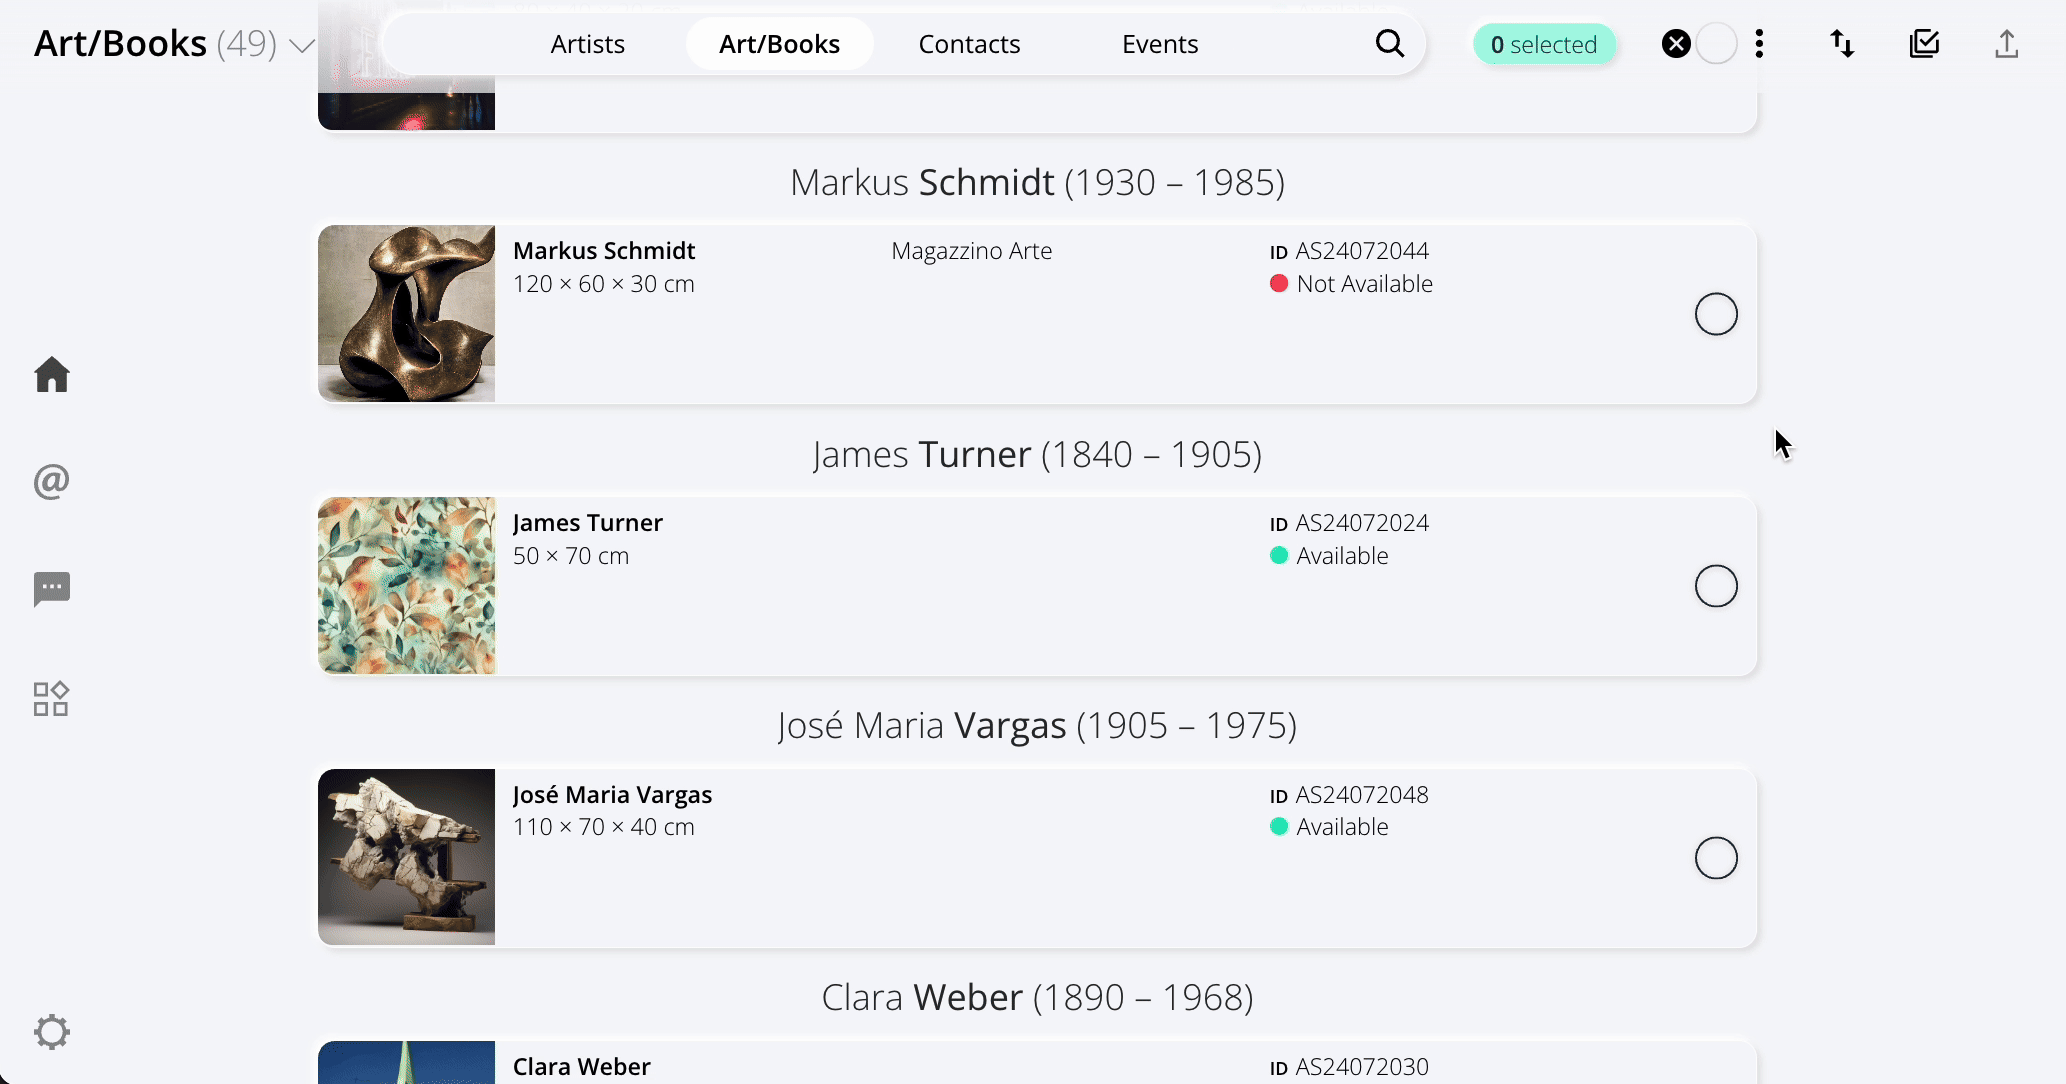The width and height of the screenshot is (2066, 1084).
Task: Toggle the switch next to the X icon
Action: click(x=1717, y=44)
